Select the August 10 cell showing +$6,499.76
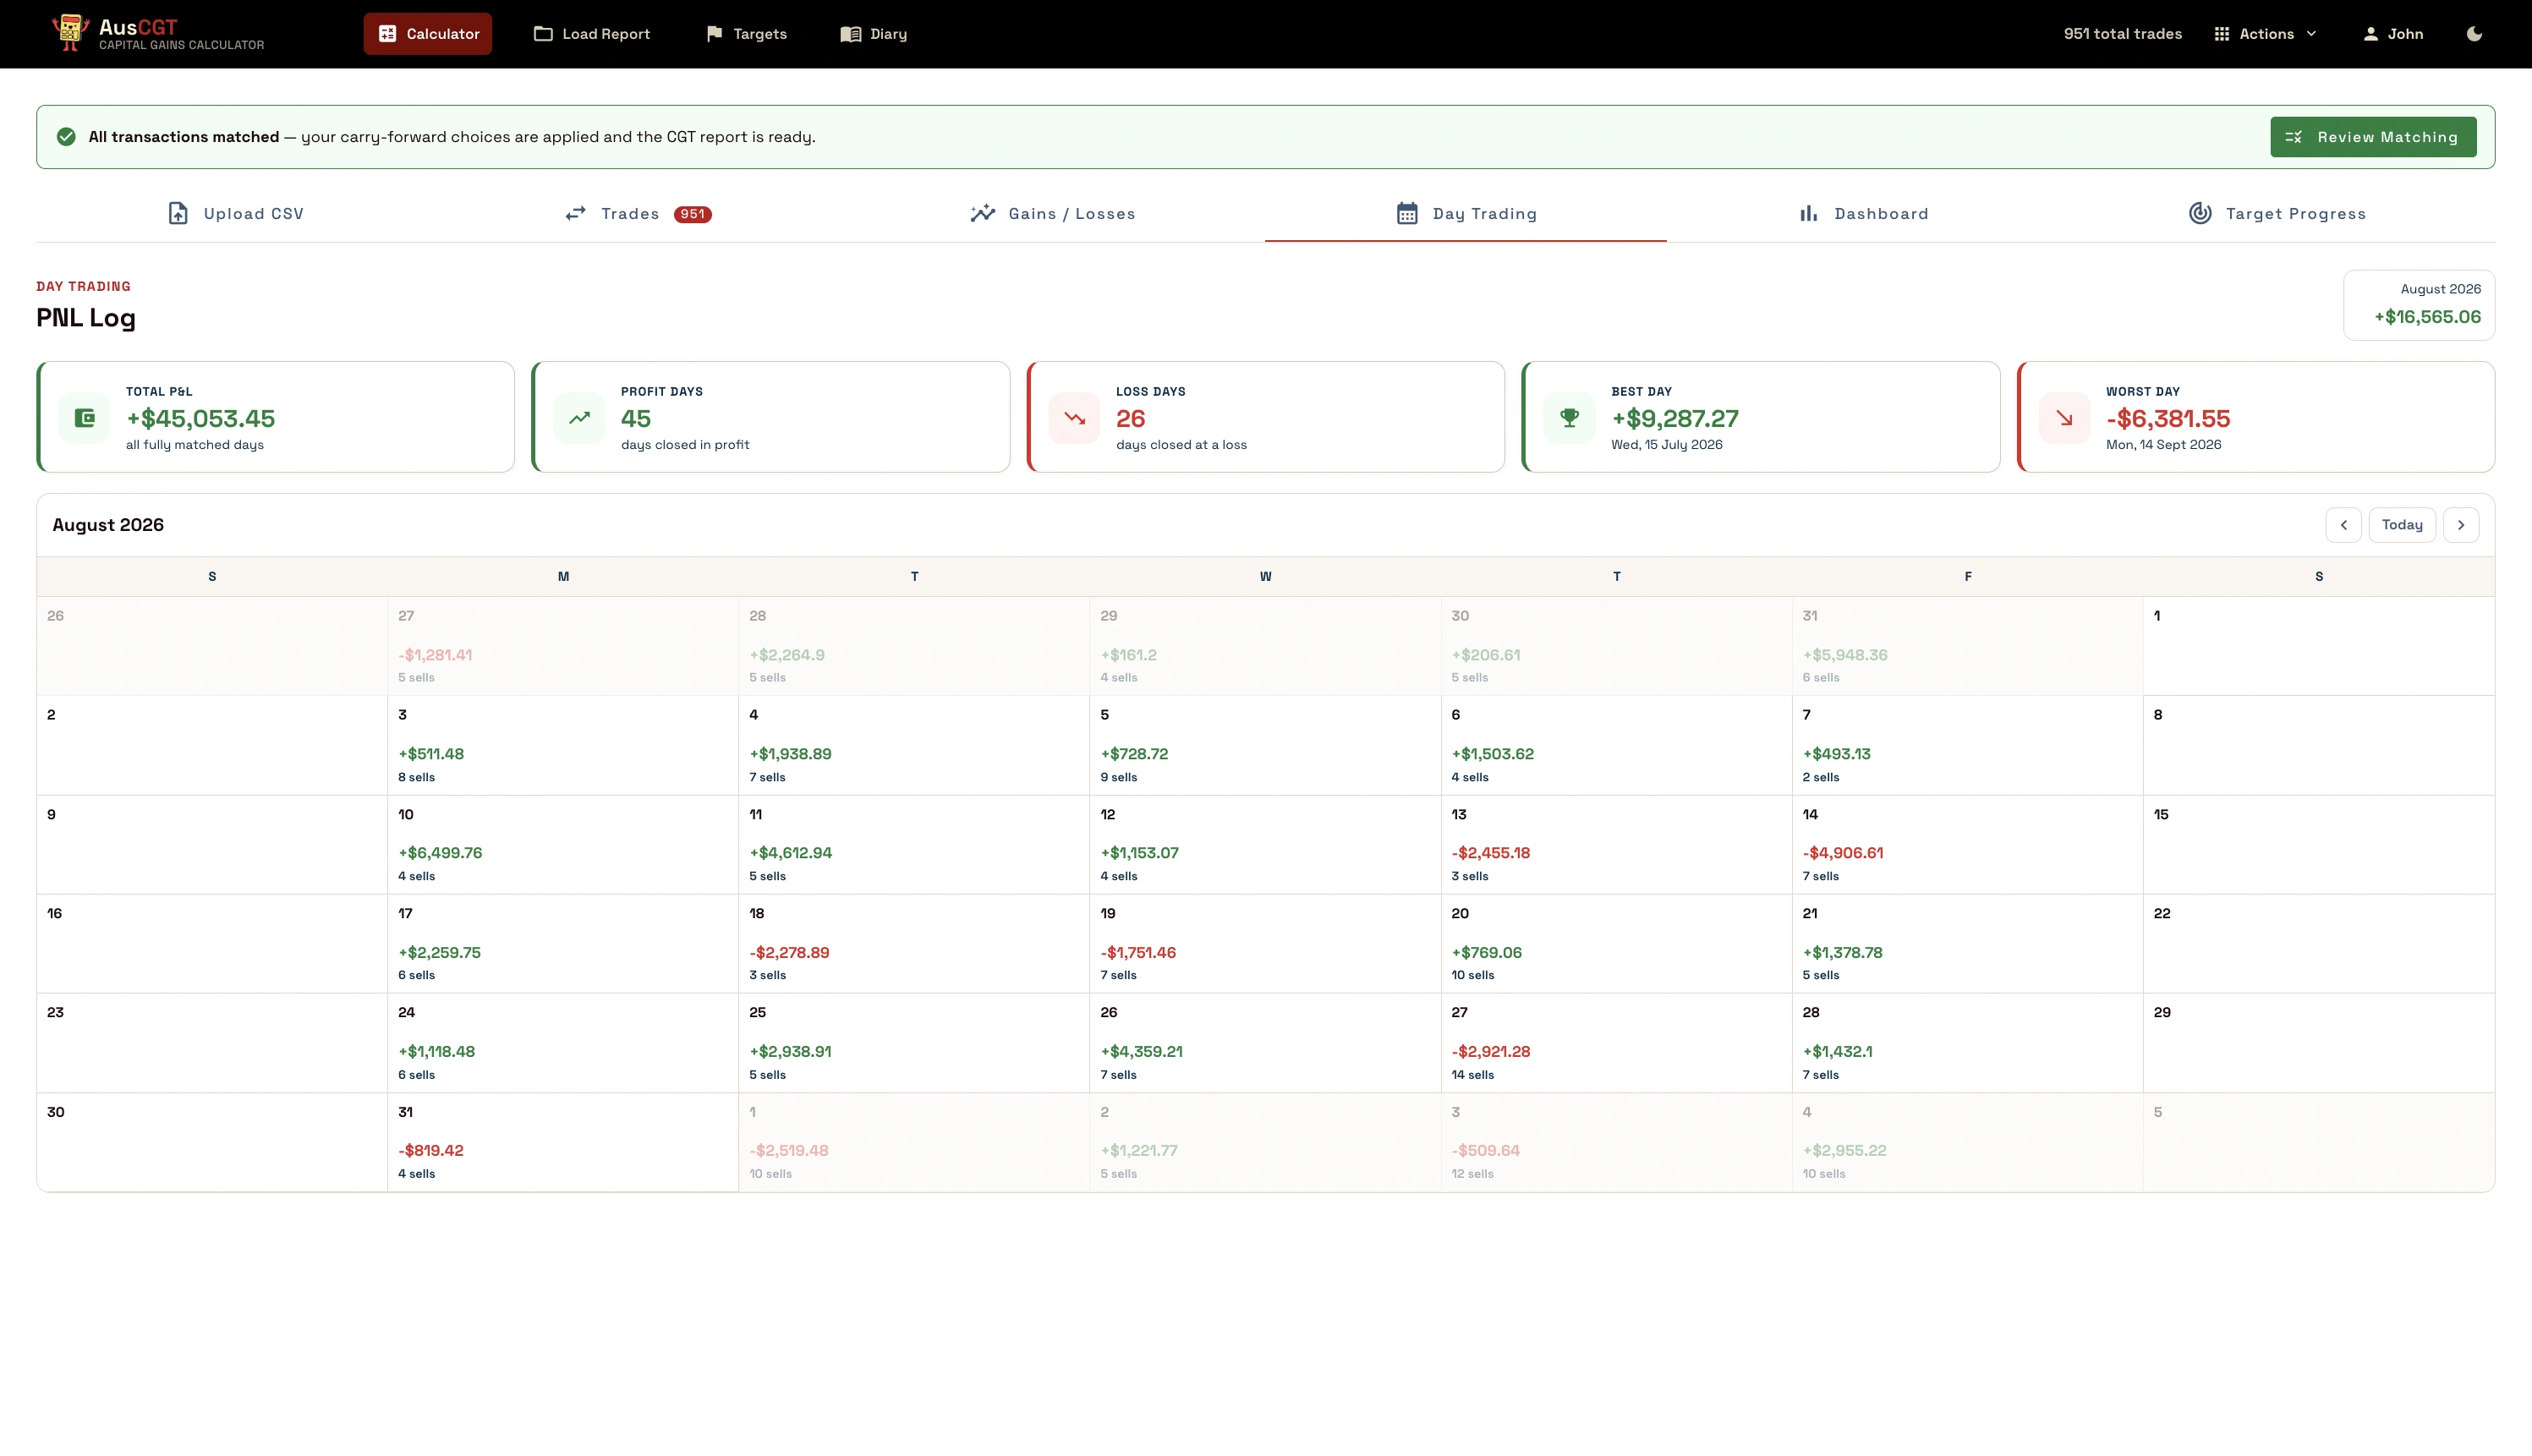2532x1456 pixels. point(563,845)
